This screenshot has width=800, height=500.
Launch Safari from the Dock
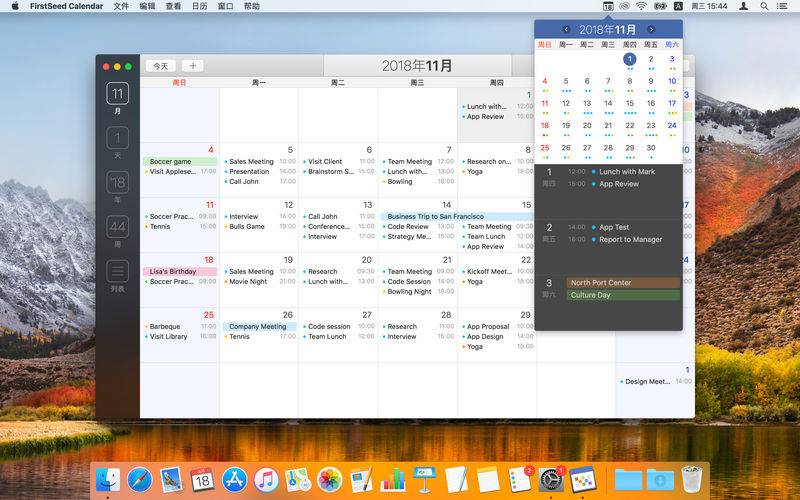[x=140, y=479]
